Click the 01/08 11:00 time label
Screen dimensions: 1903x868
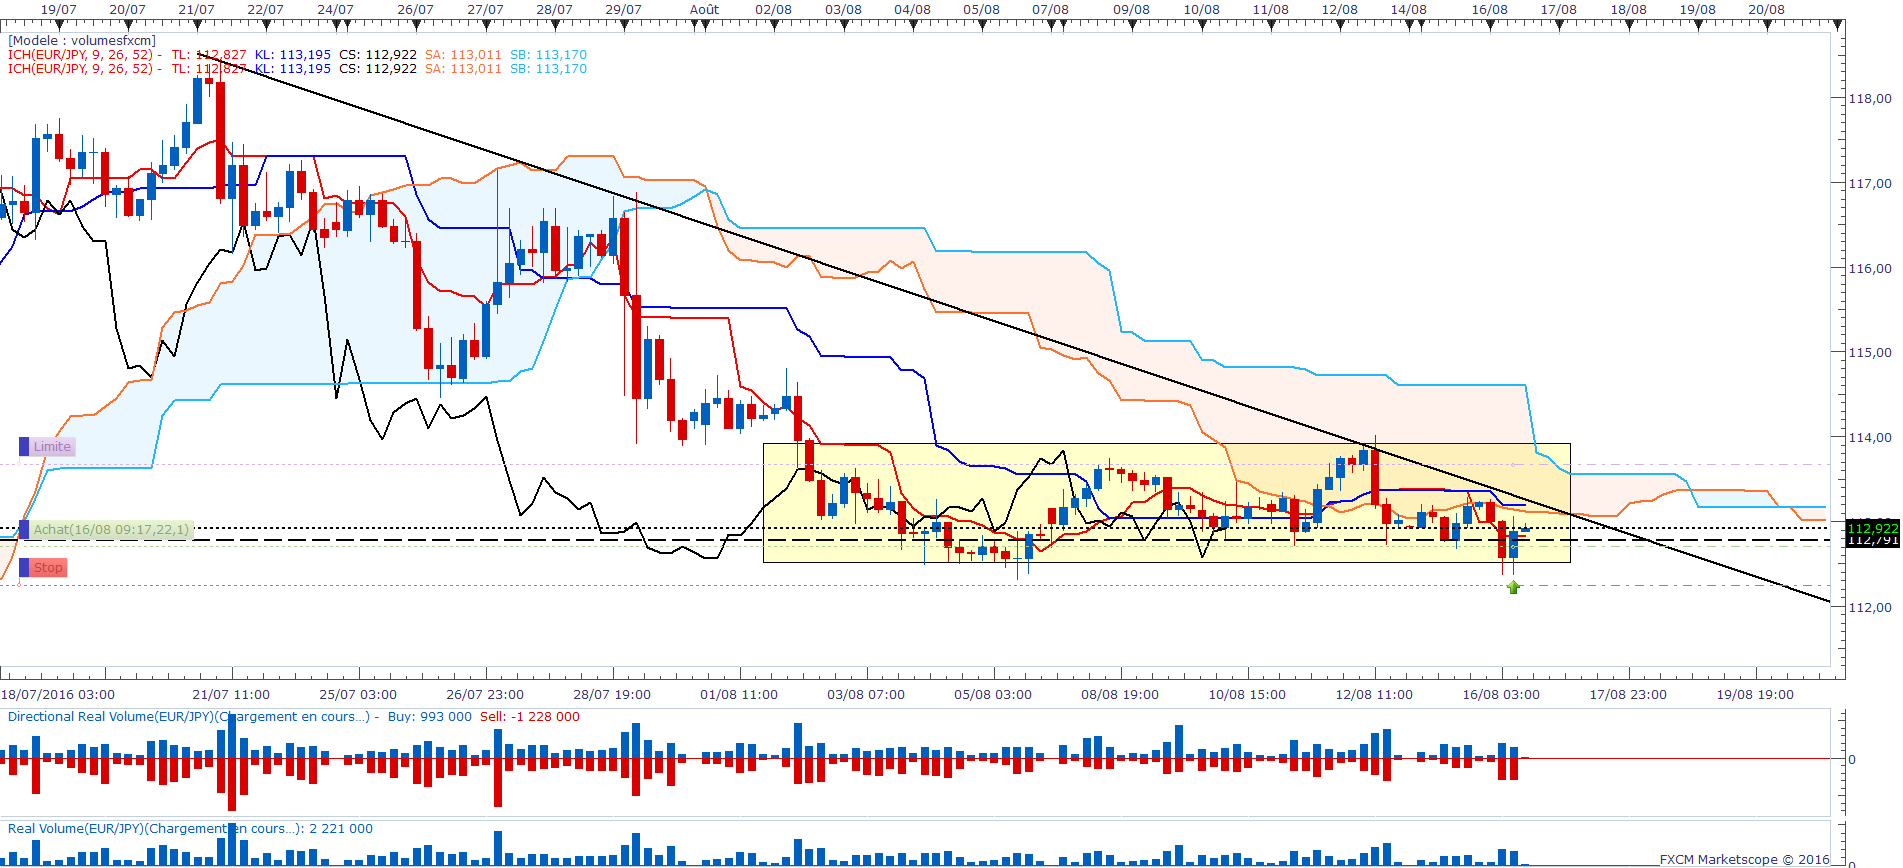point(739,695)
